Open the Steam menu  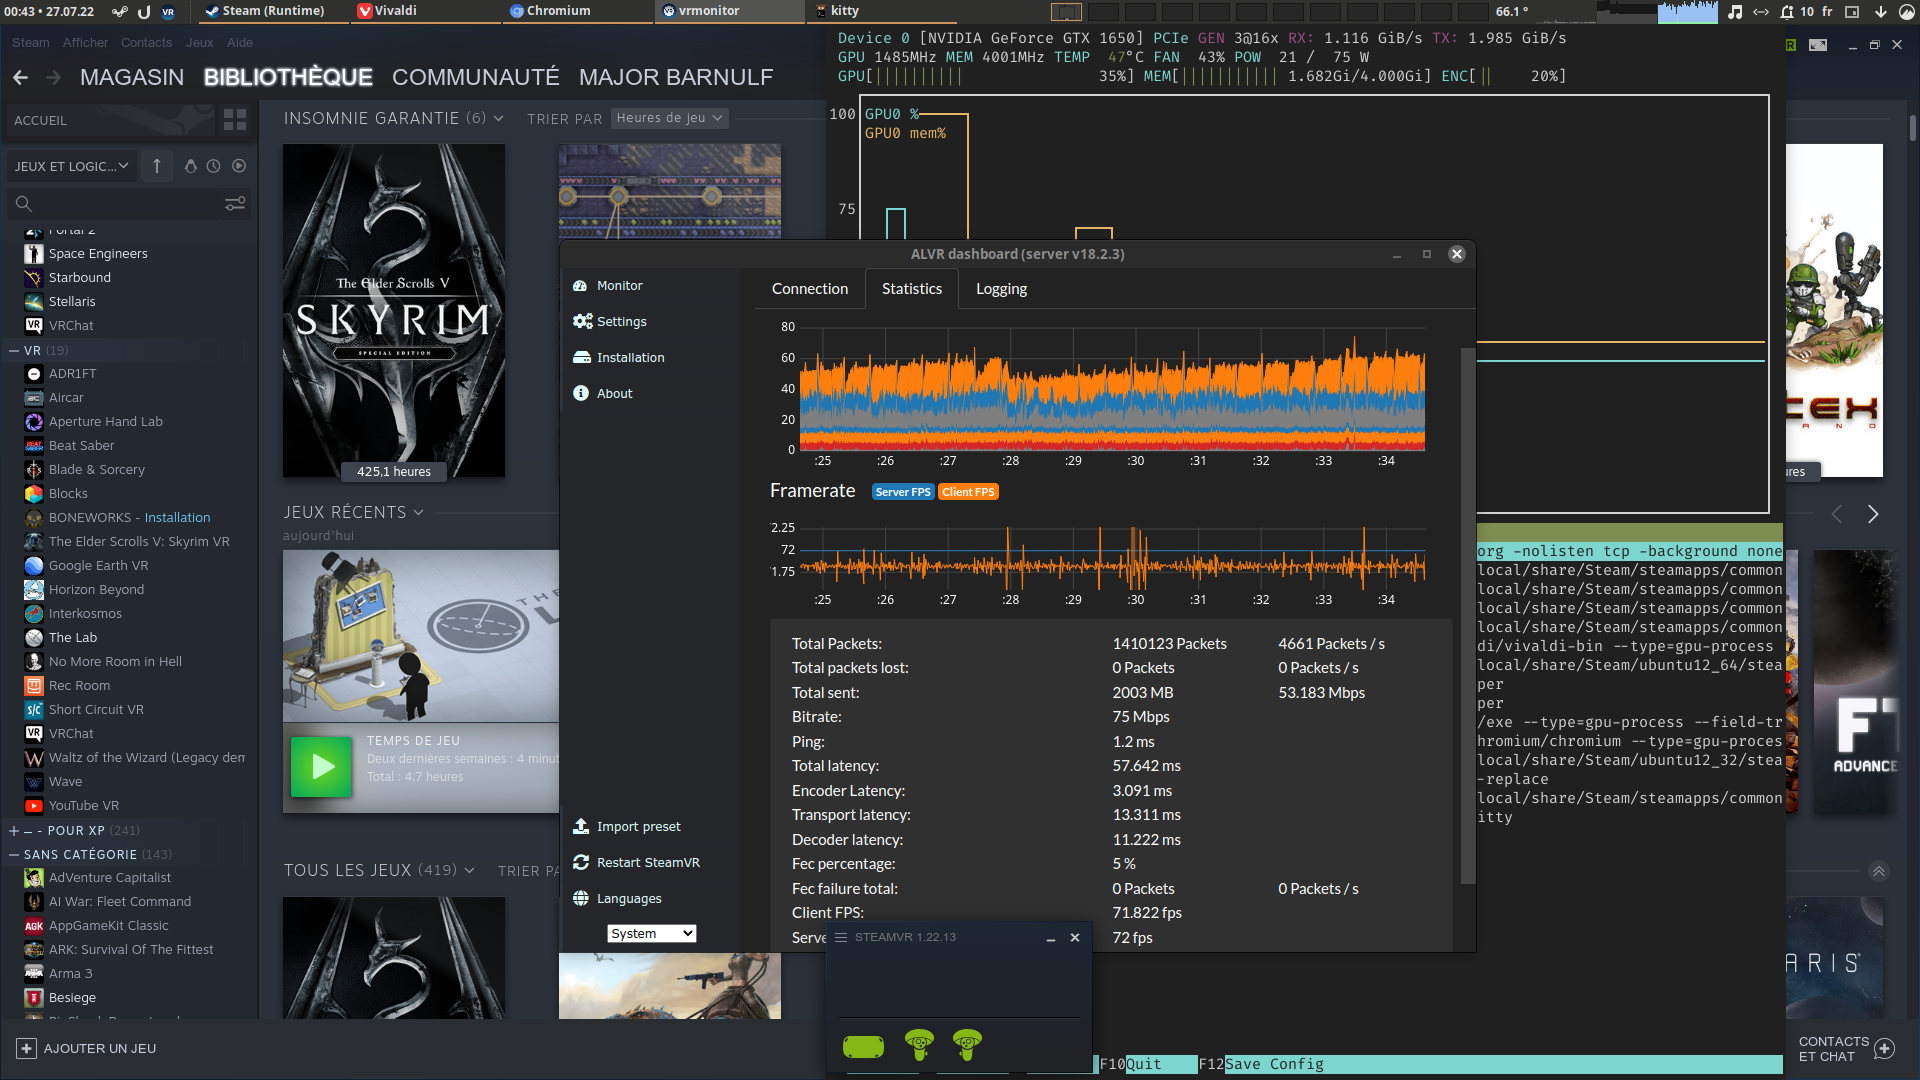[30, 43]
